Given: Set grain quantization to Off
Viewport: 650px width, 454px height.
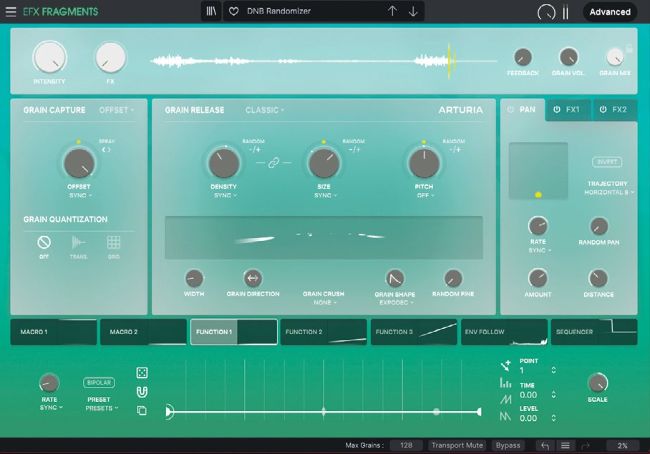Looking at the screenshot, I should [43, 243].
